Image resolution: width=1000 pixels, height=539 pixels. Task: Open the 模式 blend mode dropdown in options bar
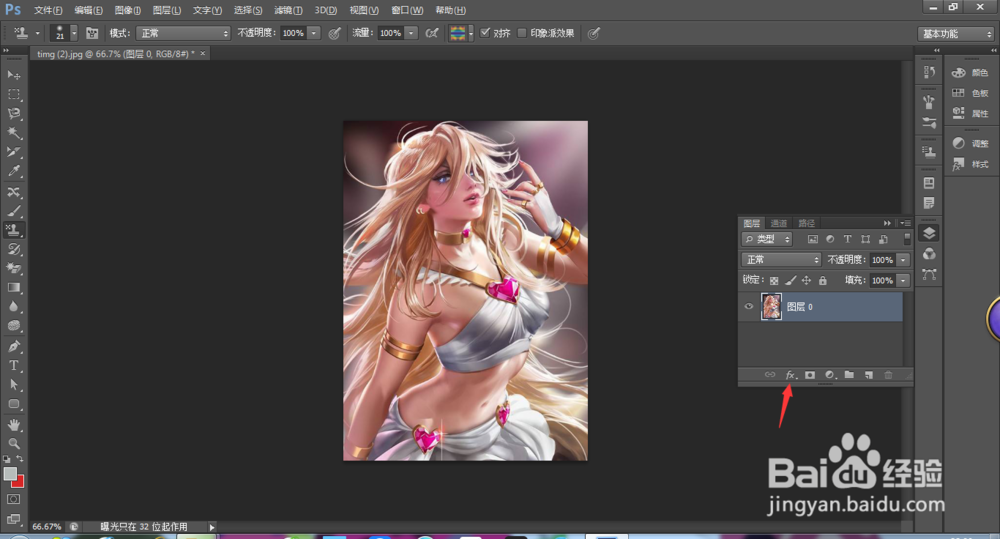pos(183,33)
